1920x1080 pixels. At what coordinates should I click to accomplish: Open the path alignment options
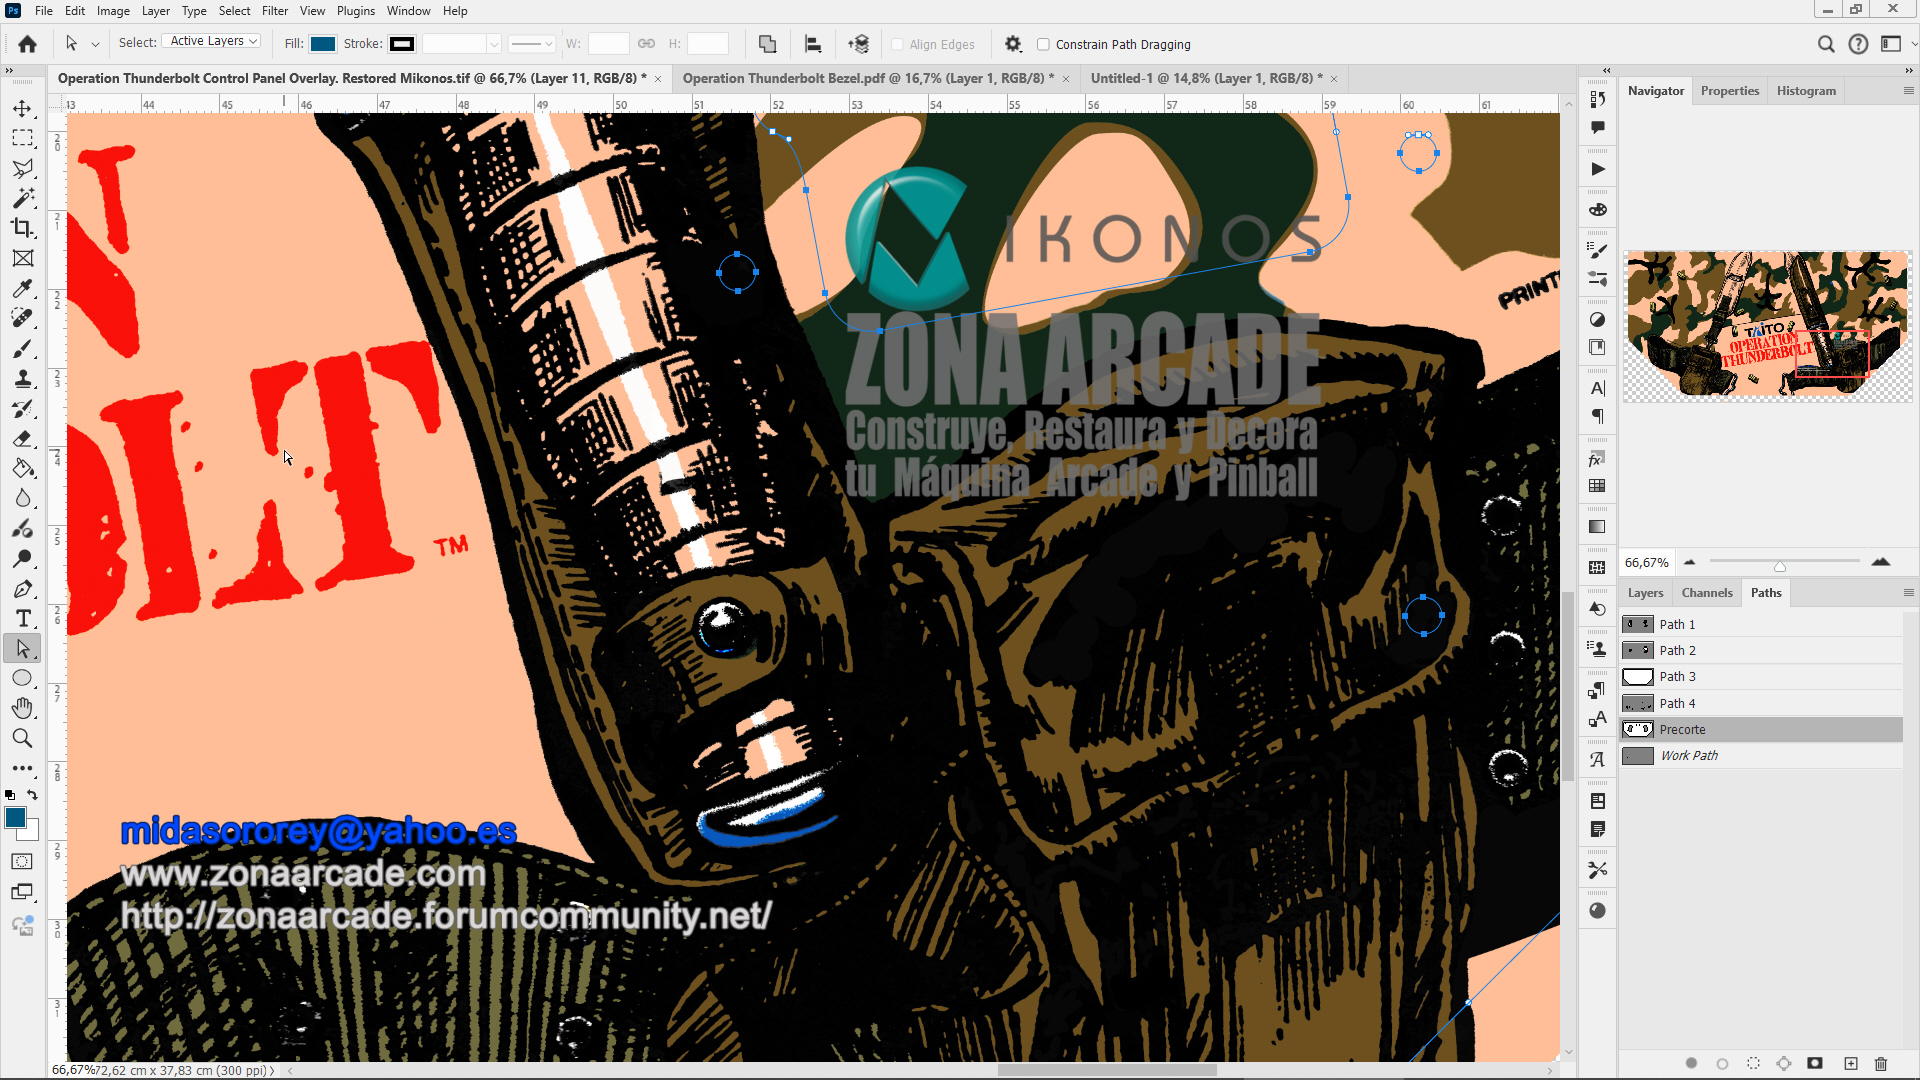[812, 44]
